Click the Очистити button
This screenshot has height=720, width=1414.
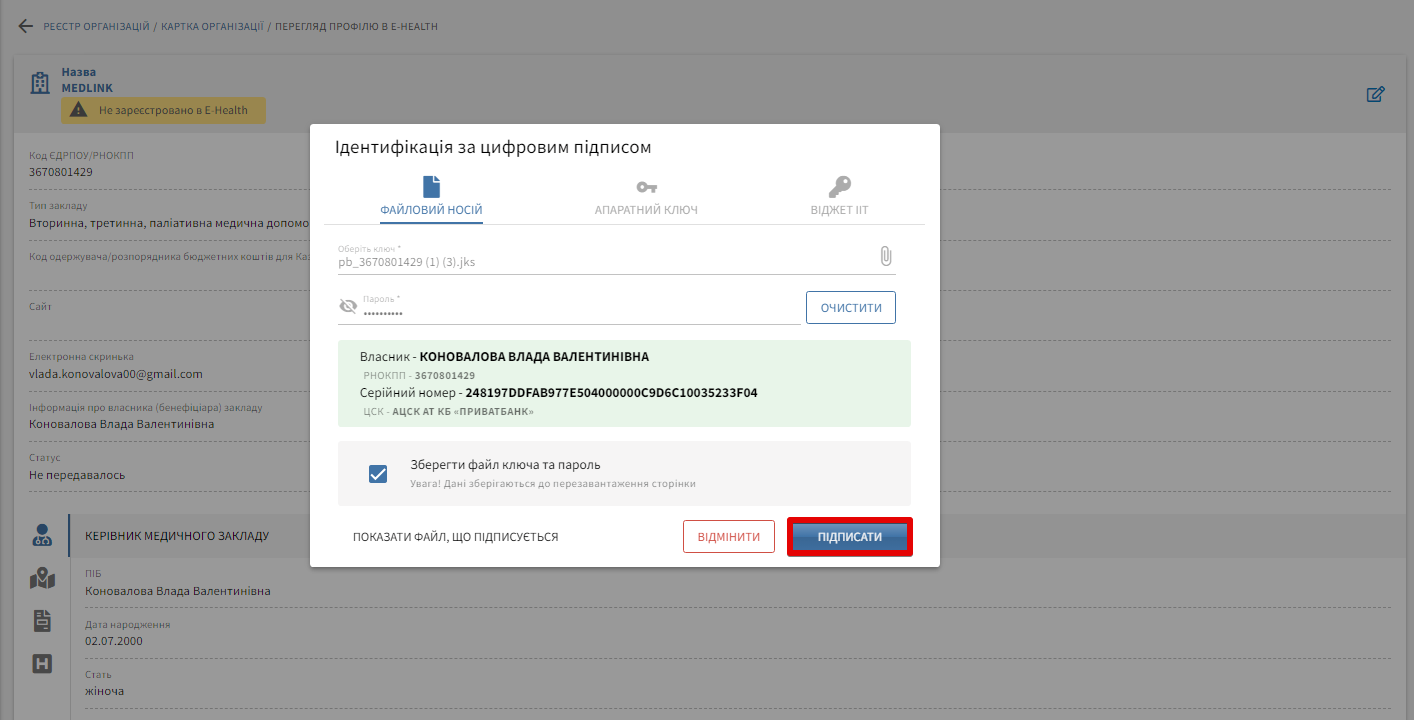coord(850,308)
